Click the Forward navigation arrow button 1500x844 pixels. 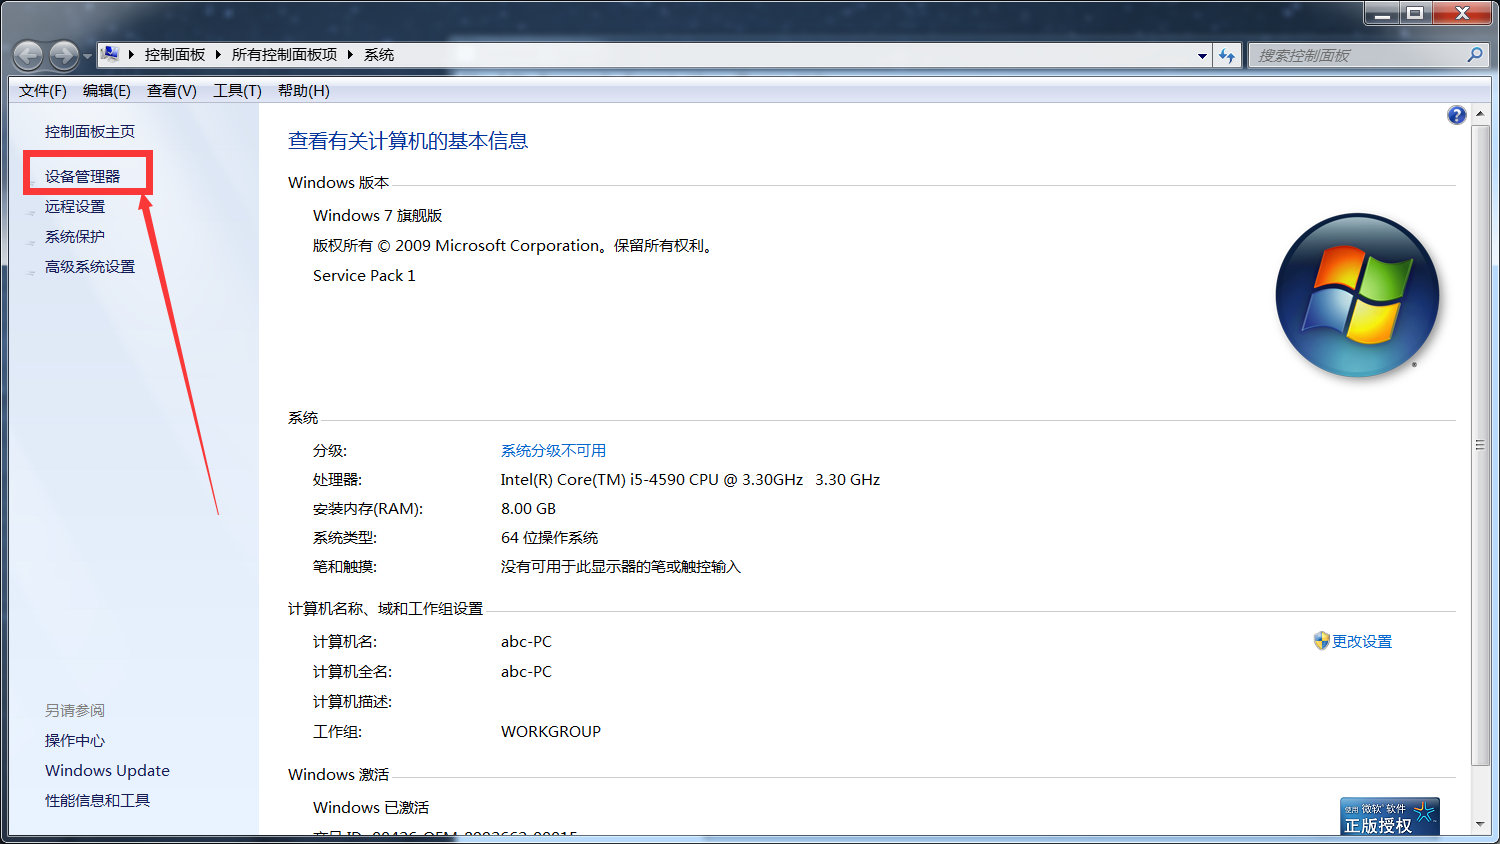[64, 55]
